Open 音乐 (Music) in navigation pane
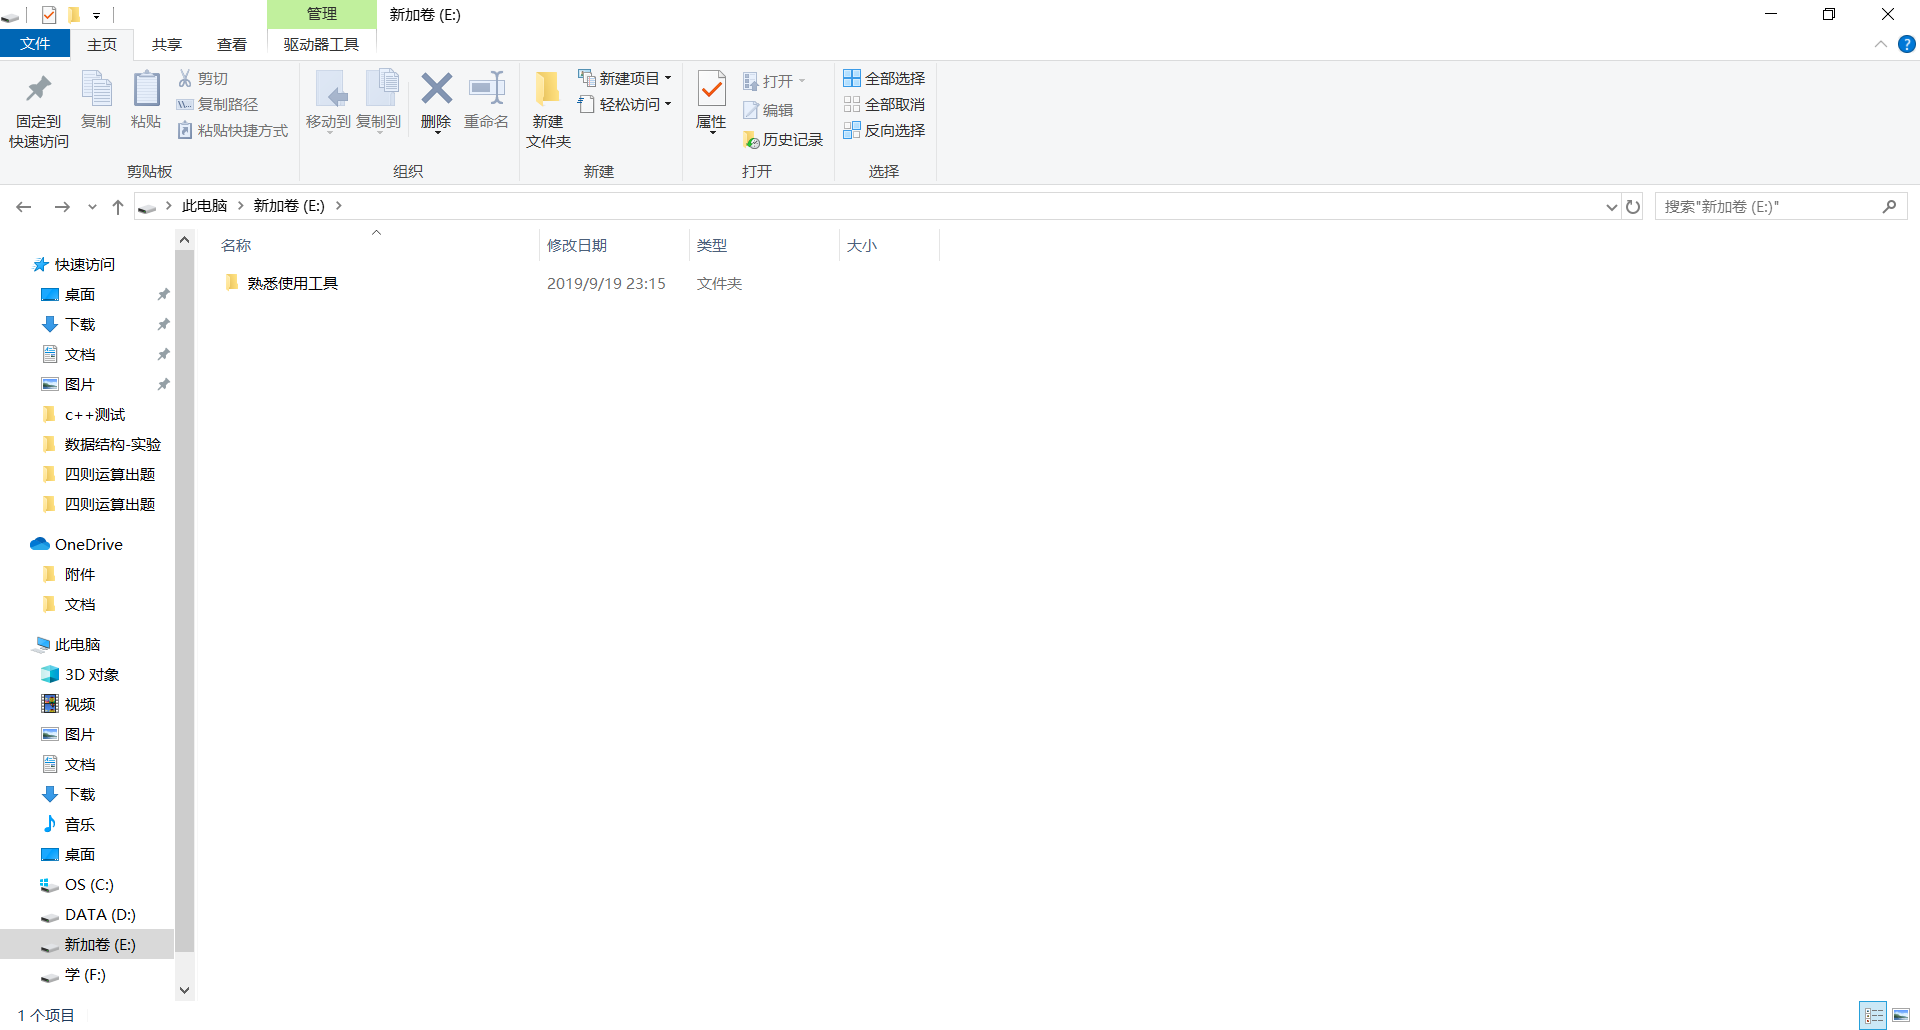The width and height of the screenshot is (1920, 1030). pos(80,825)
